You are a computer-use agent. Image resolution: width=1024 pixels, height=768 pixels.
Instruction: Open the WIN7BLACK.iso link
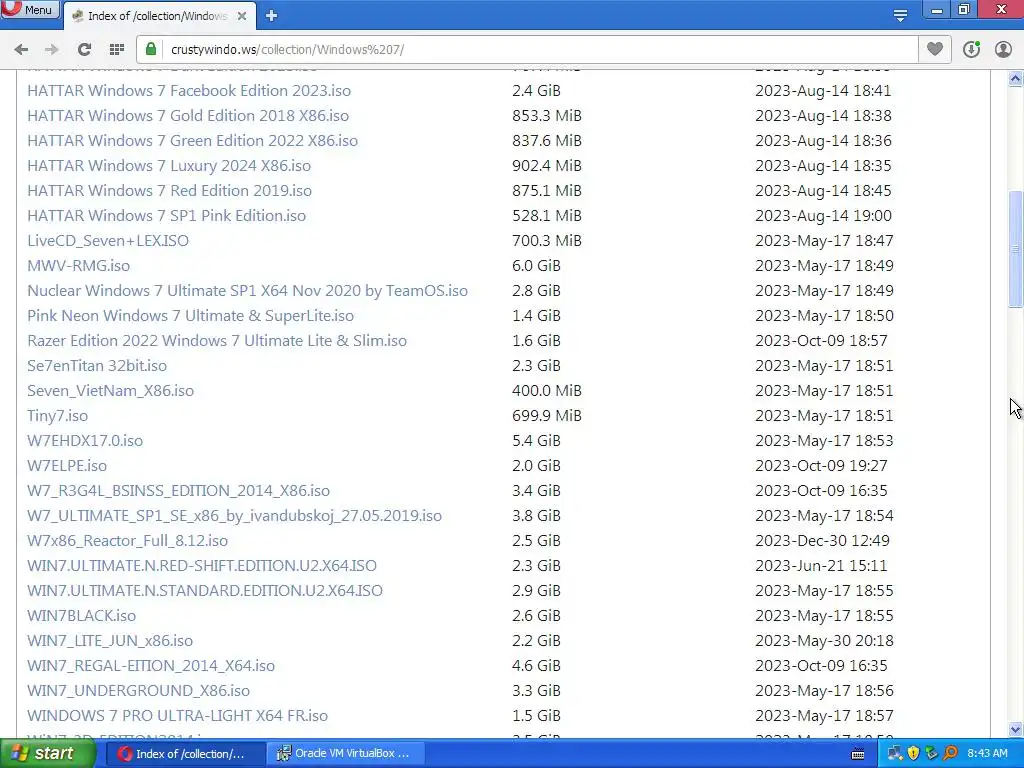click(82, 616)
